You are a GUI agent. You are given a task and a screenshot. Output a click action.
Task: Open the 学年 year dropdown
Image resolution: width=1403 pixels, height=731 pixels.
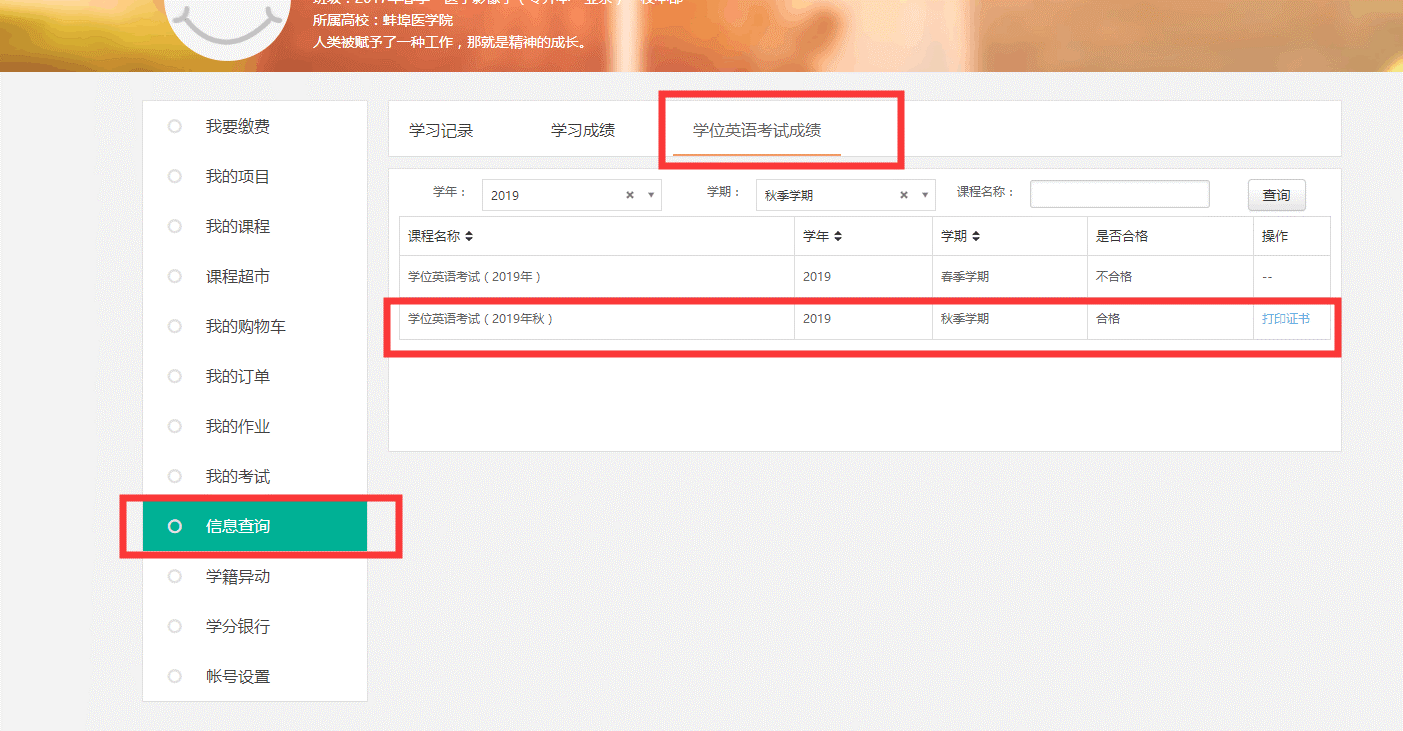point(560,194)
